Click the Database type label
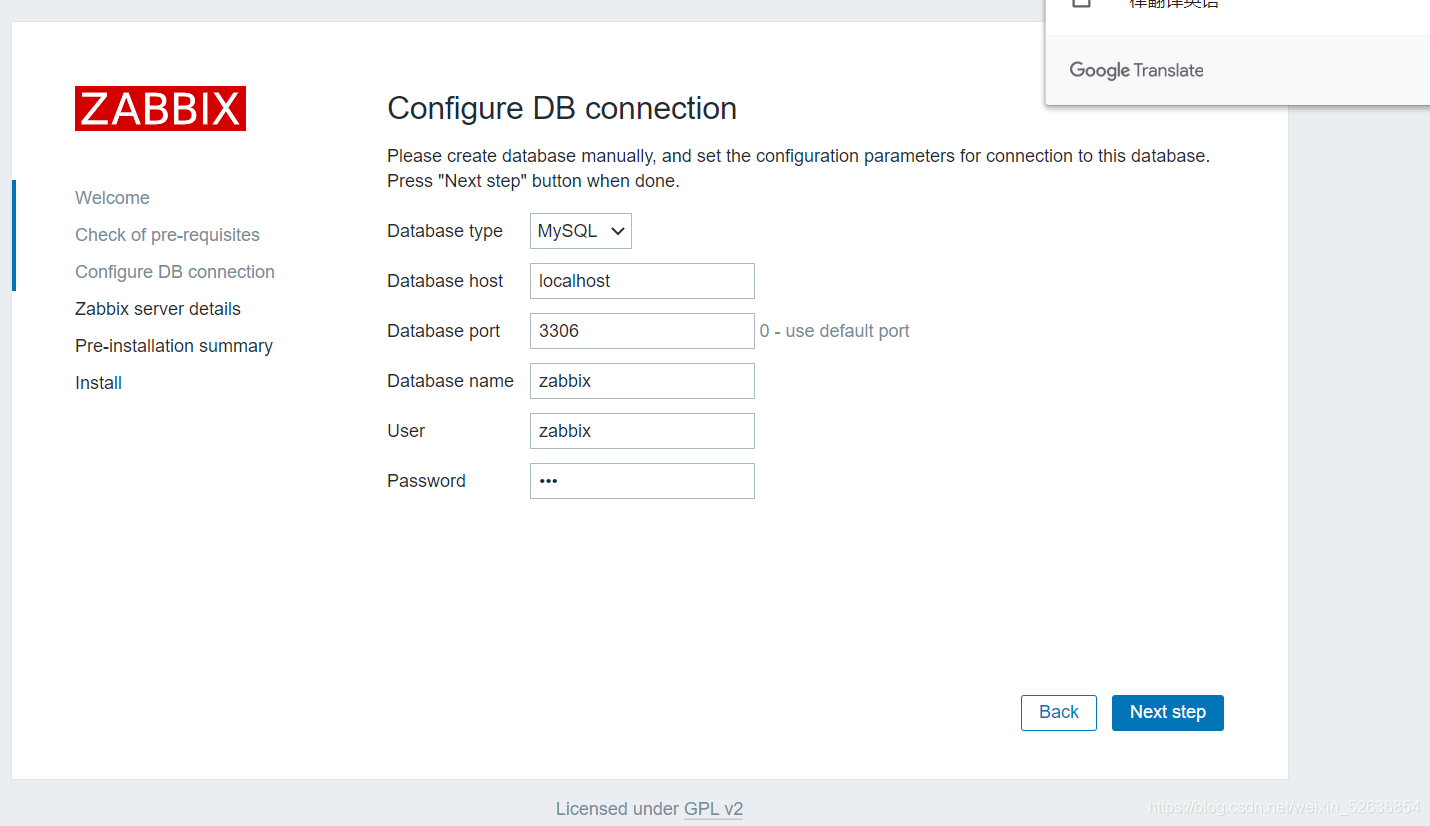Image resolution: width=1430 pixels, height=826 pixels. click(x=445, y=231)
